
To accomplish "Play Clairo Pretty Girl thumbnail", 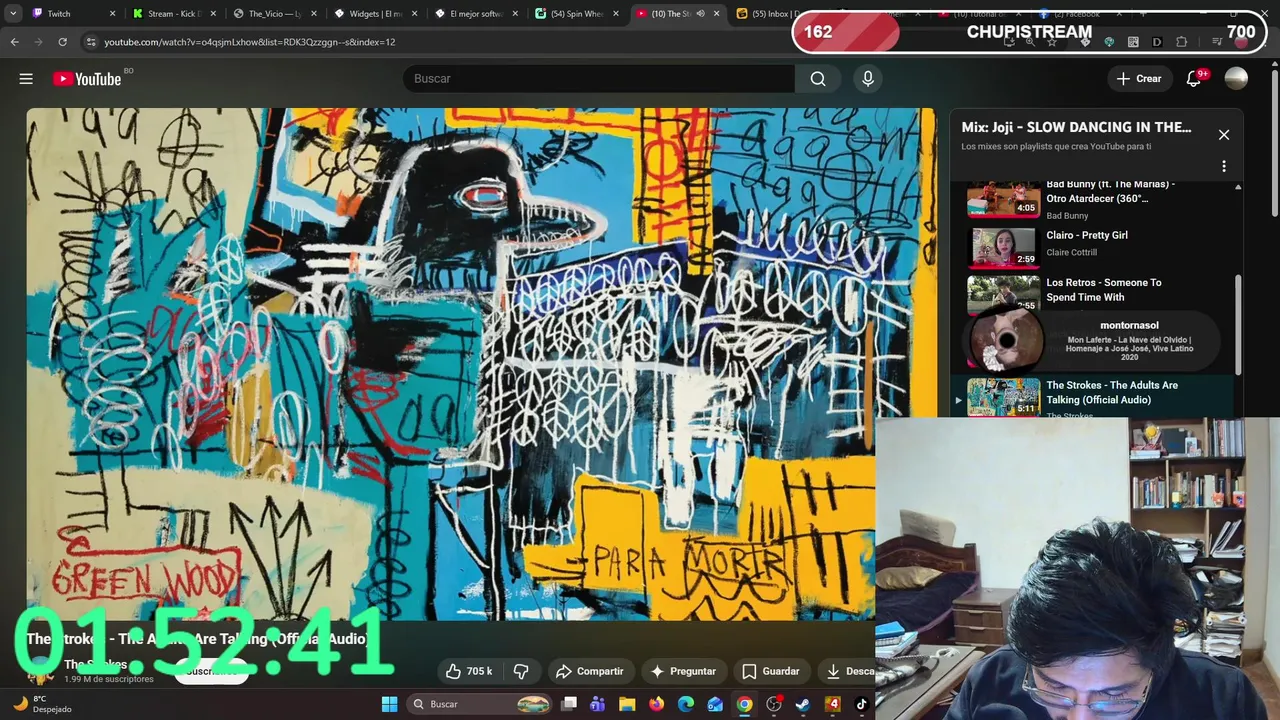I will coord(1003,247).
